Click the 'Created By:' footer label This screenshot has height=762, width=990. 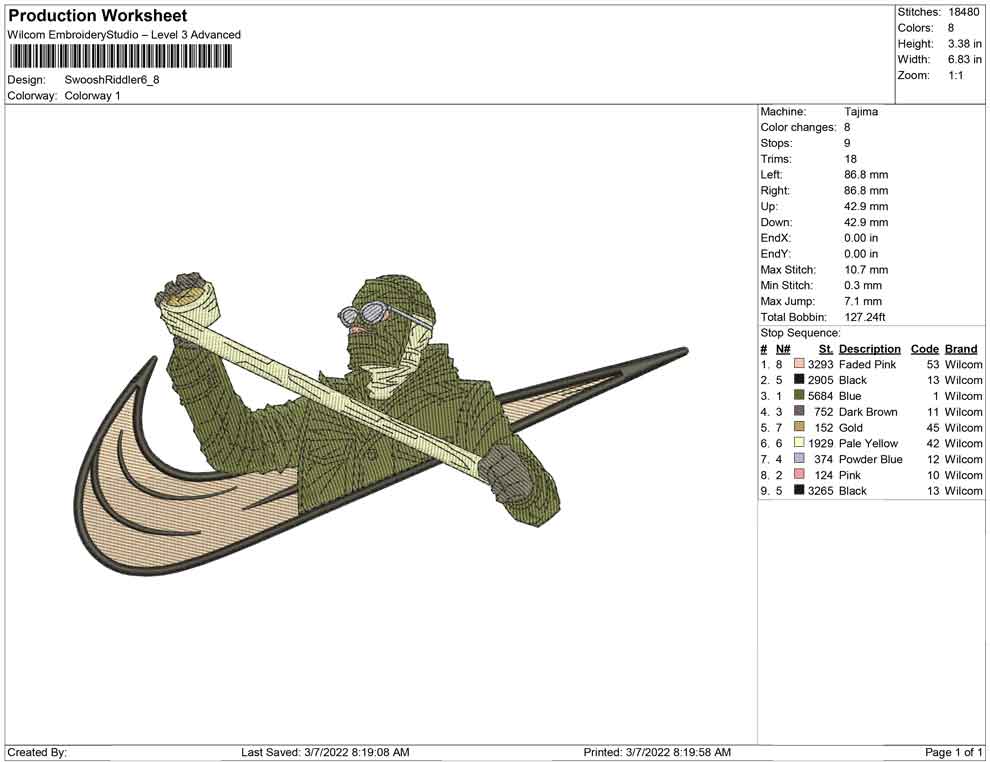37,752
